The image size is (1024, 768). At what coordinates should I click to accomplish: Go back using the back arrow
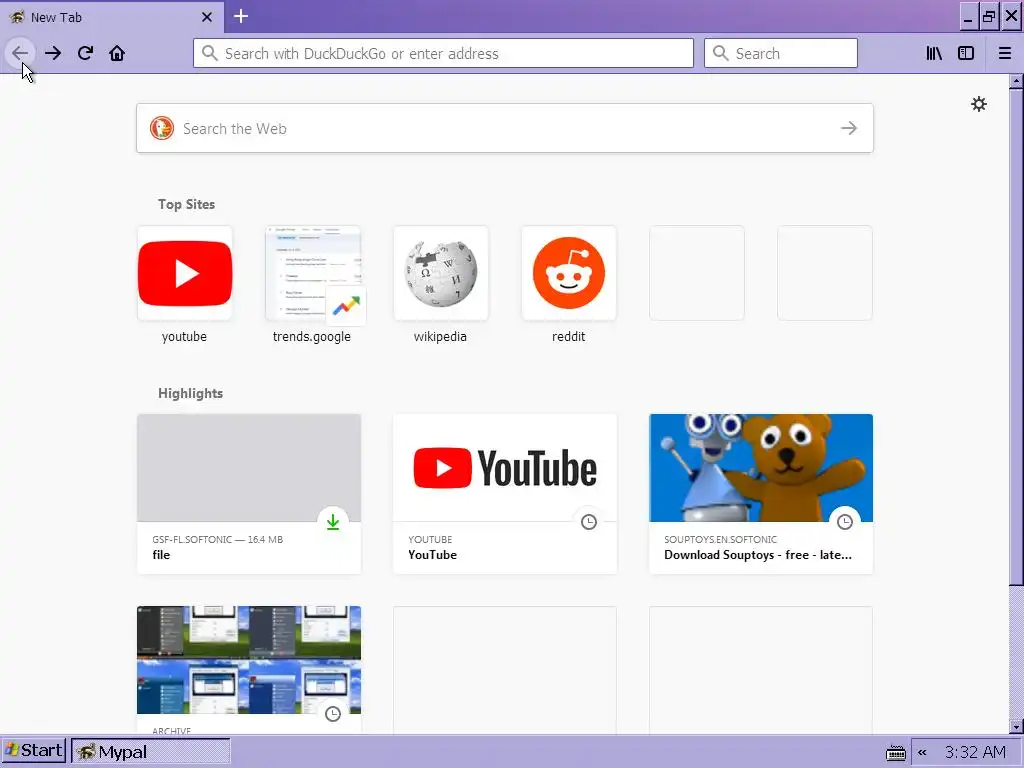[20, 53]
